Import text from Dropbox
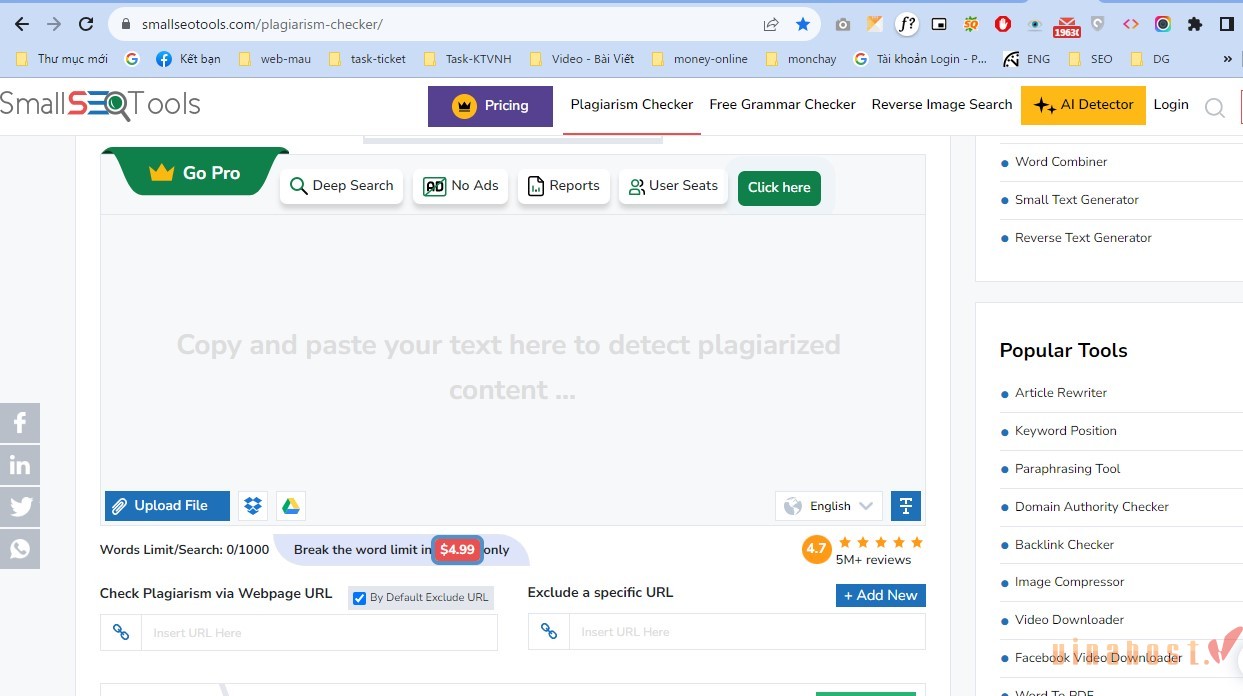This screenshot has width=1243, height=696. (x=252, y=505)
